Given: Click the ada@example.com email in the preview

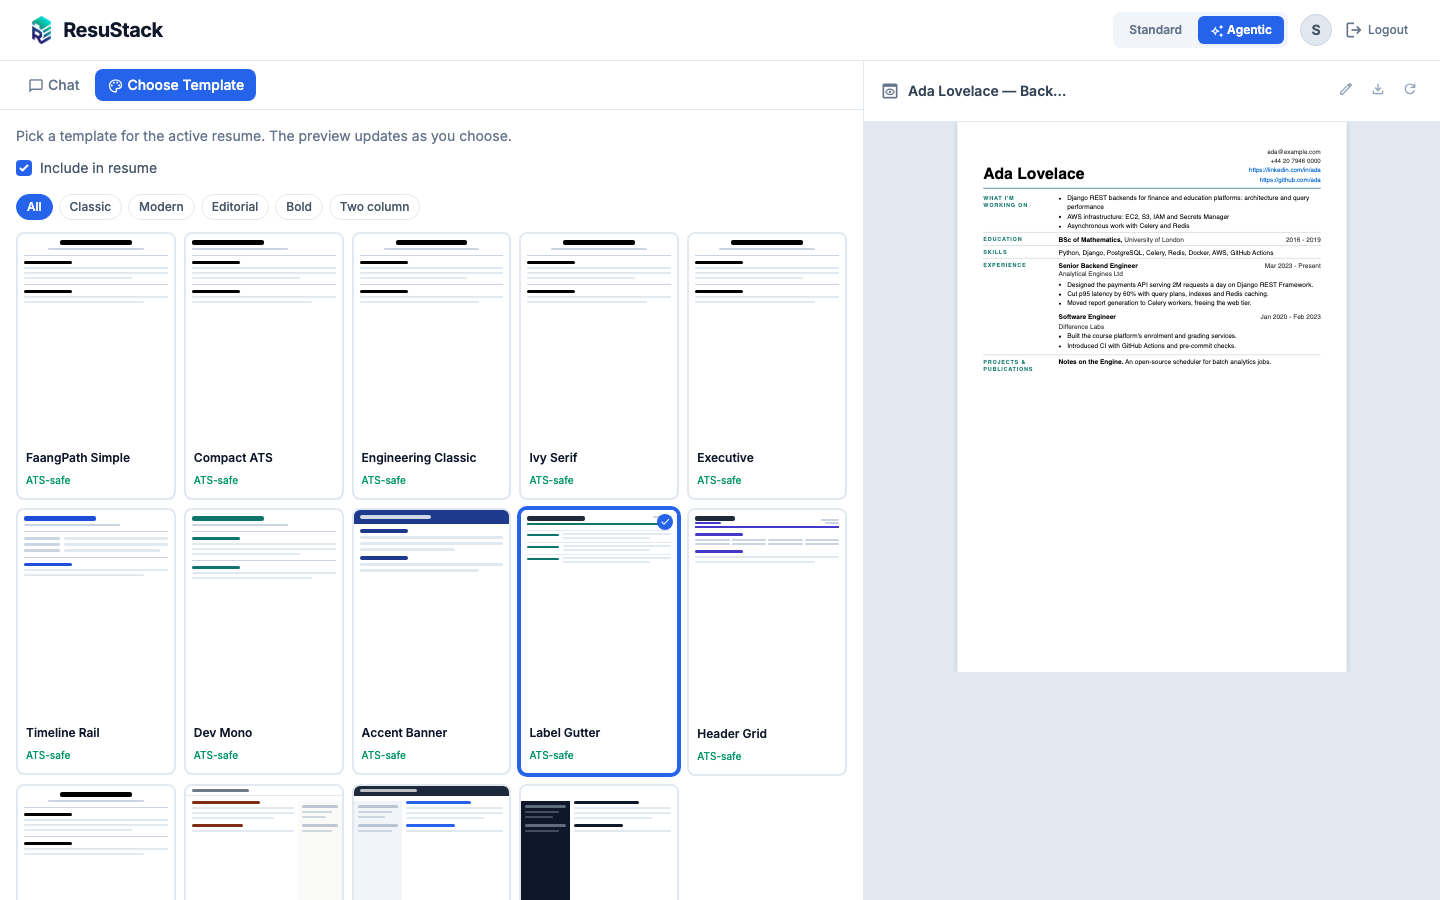Looking at the screenshot, I should pos(1294,152).
